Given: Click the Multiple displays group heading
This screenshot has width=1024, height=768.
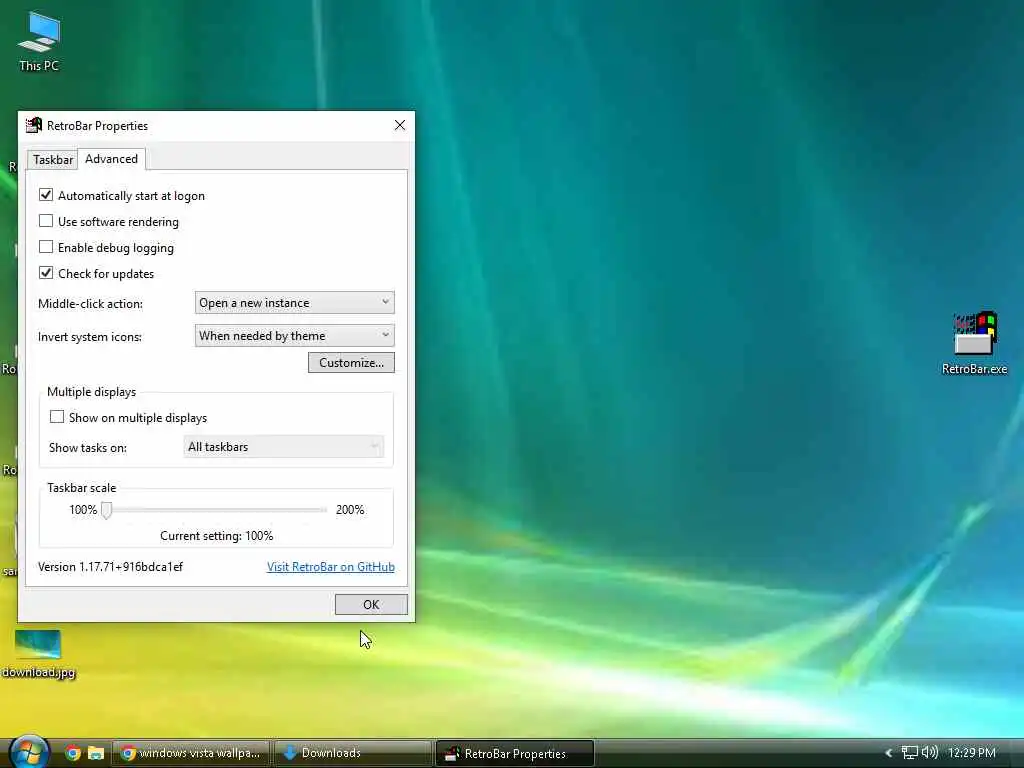Looking at the screenshot, I should (91, 392).
